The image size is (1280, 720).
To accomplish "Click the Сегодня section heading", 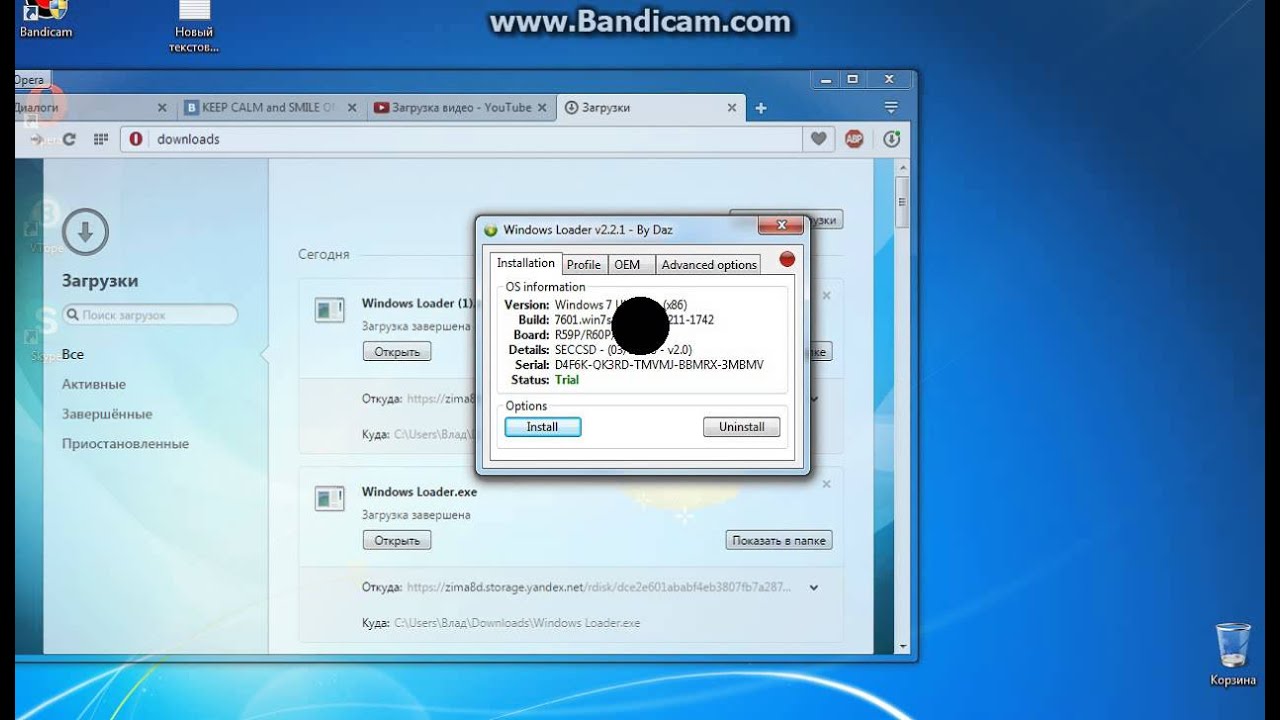I will pos(324,254).
